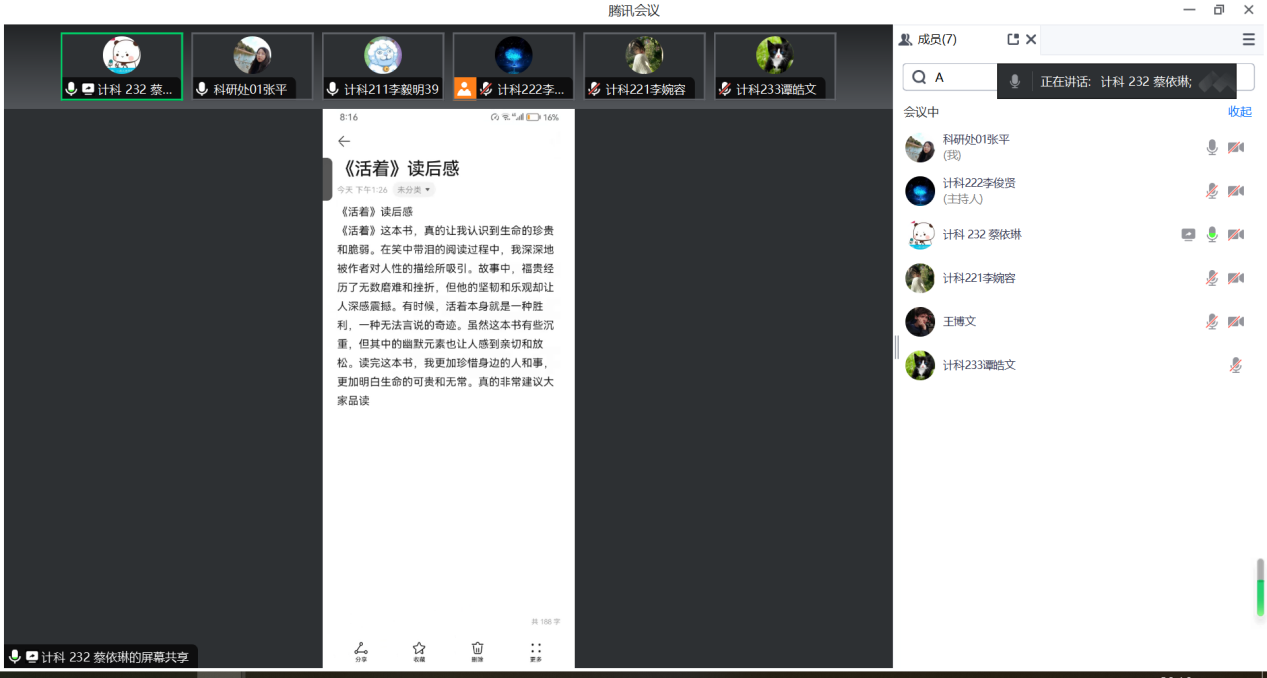The image size is (1267, 678).
Task: Click muted mic icon of 计科233谭皓文 in list
Action: [1236, 366]
